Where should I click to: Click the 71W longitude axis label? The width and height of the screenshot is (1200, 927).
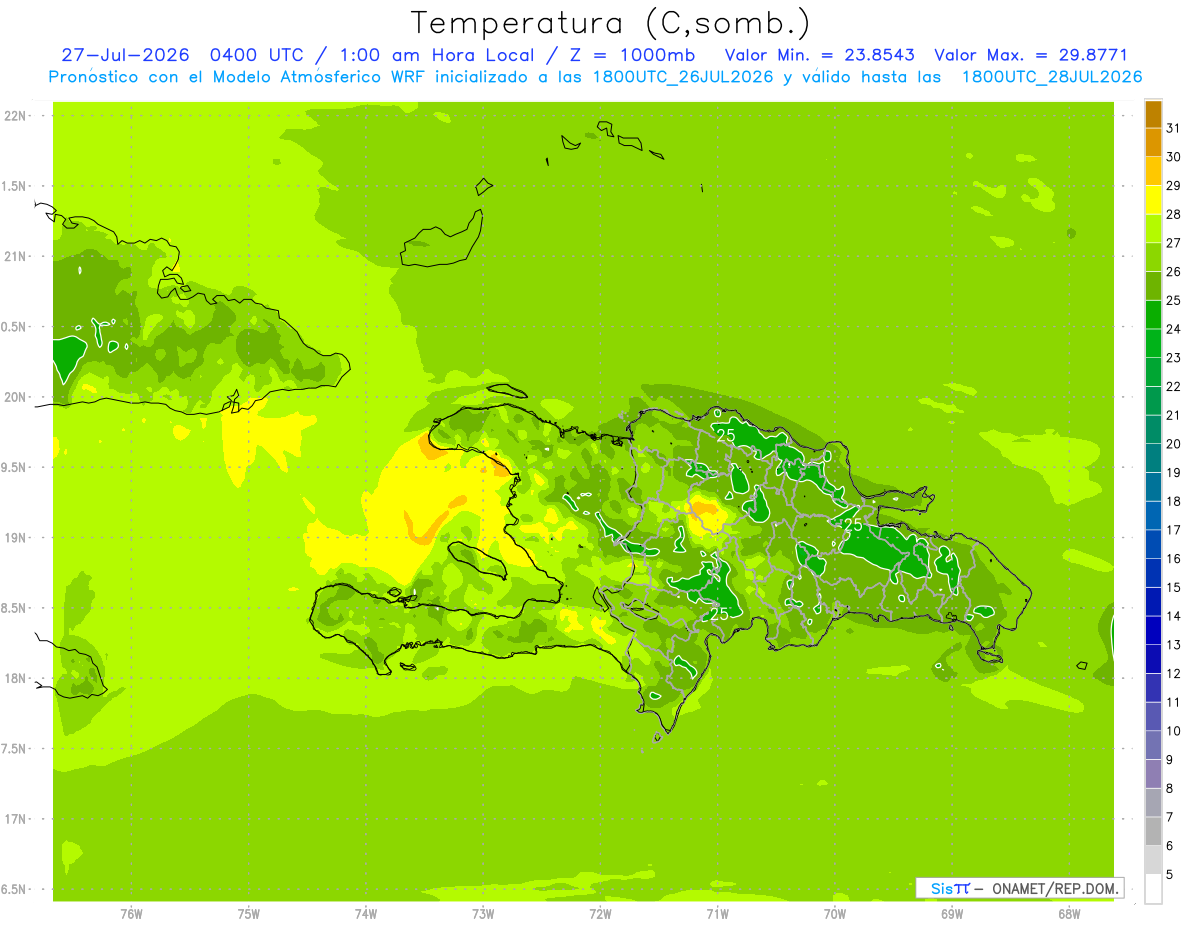click(x=717, y=914)
